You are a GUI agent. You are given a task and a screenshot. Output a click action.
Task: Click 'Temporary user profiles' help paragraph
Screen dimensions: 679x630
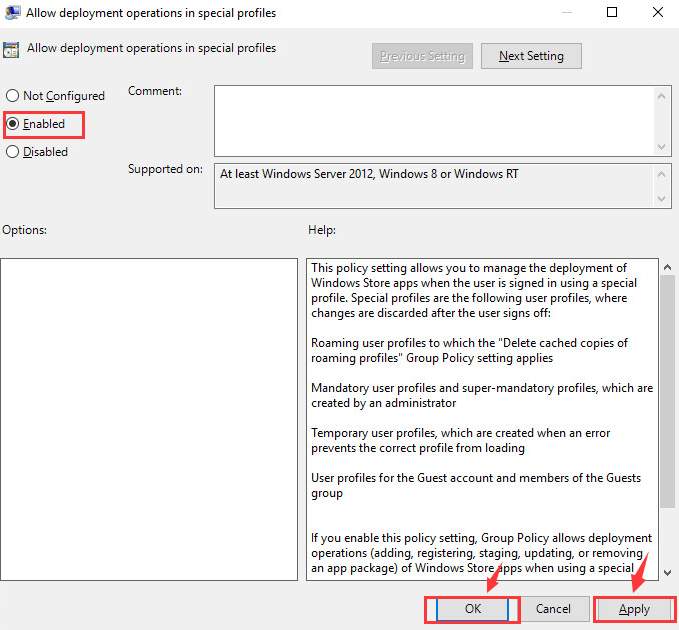[460, 440]
